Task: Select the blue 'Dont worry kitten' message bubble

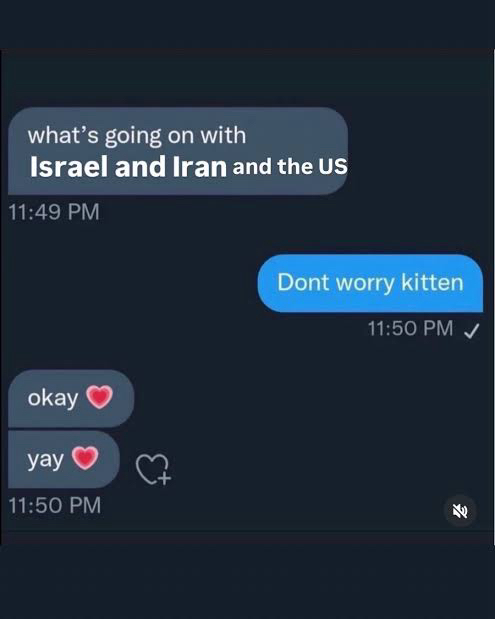Action: [x=370, y=283]
